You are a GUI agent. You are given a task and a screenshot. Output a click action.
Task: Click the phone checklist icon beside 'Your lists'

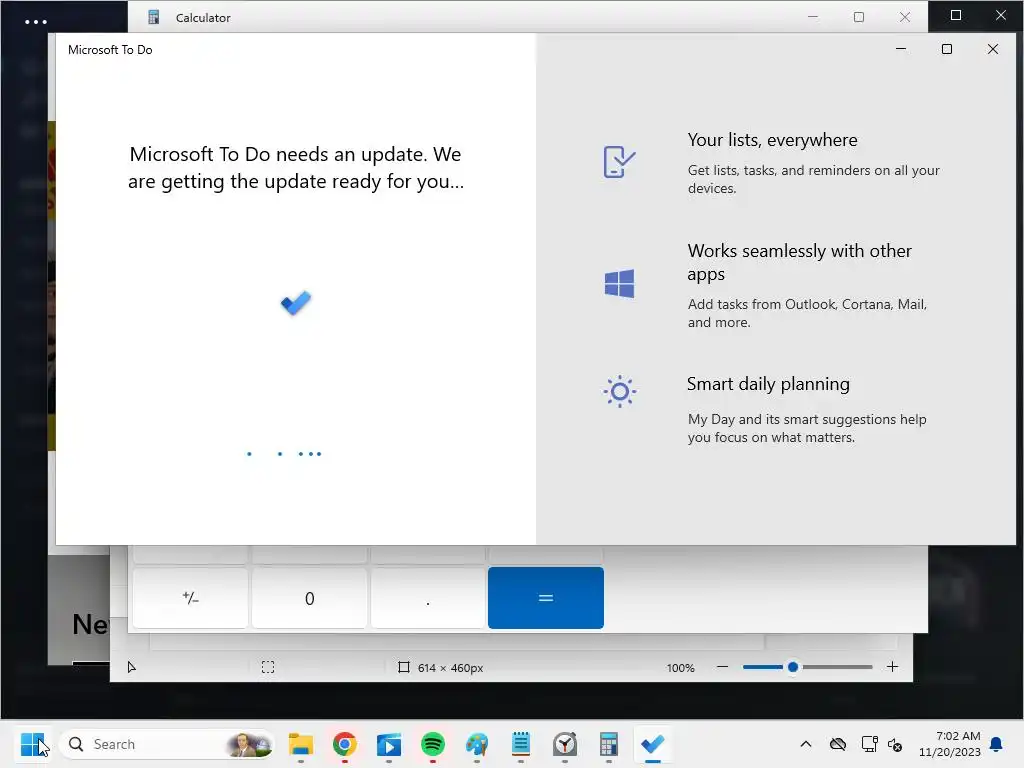(619, 161)
